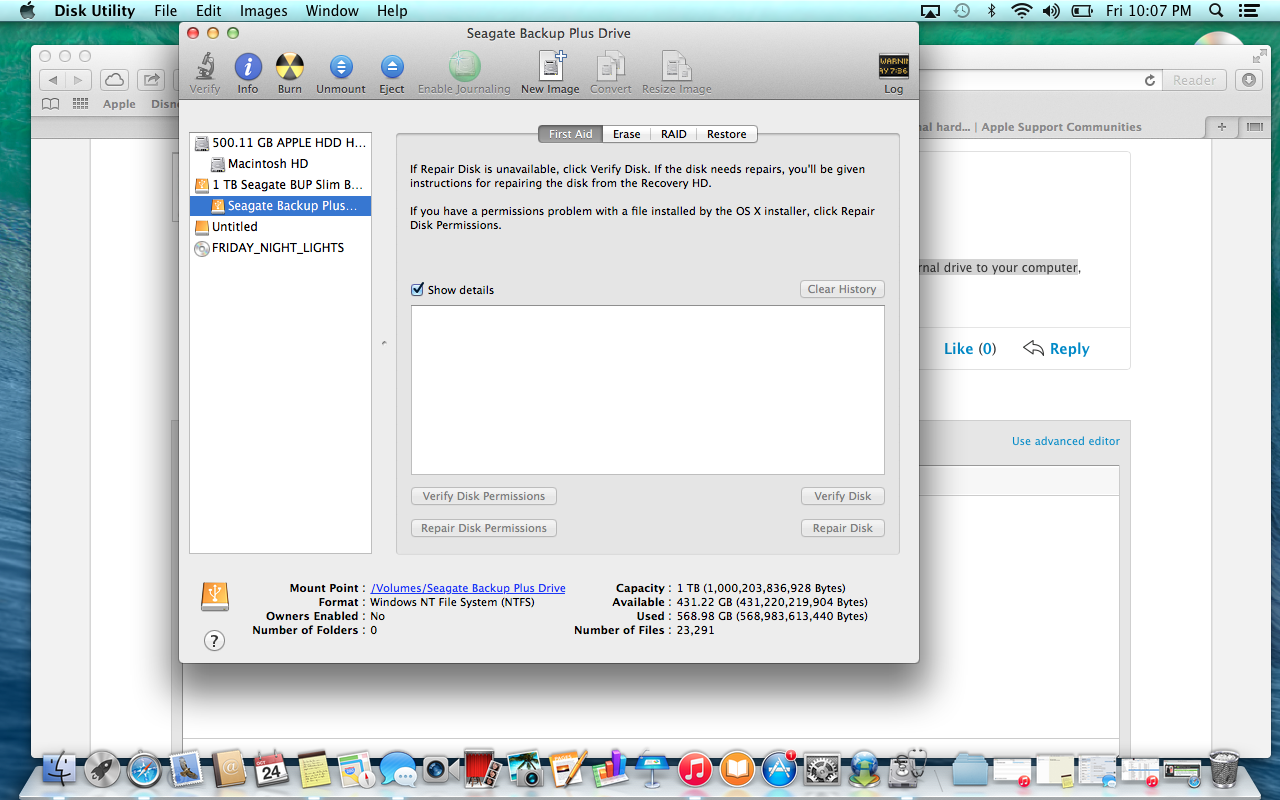Open the Images menu
Viewport: 1280px width, 800px height.
click(x=264, y=11)
